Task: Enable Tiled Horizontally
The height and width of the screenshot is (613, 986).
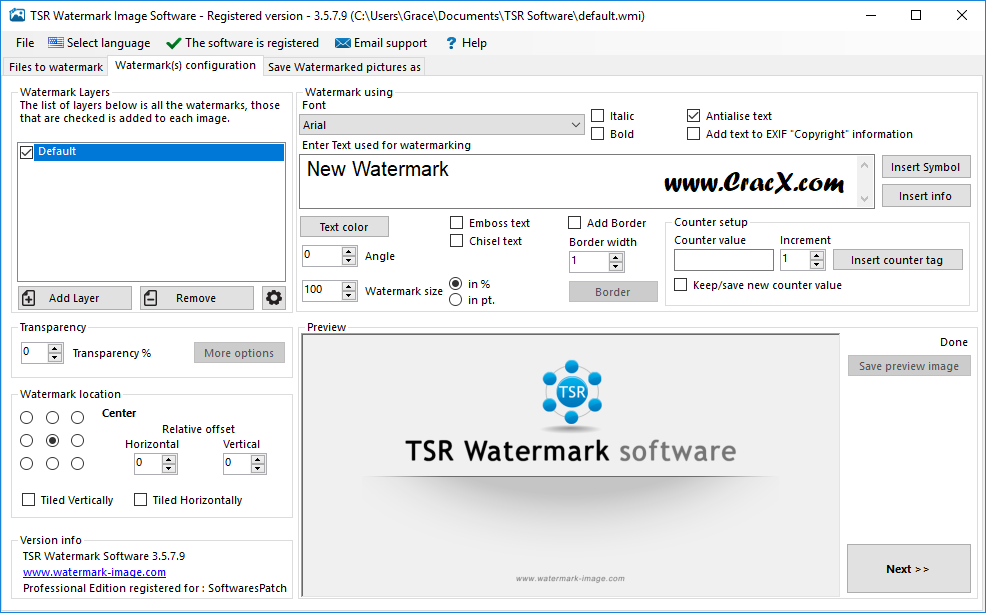Action: pos(140,499)
